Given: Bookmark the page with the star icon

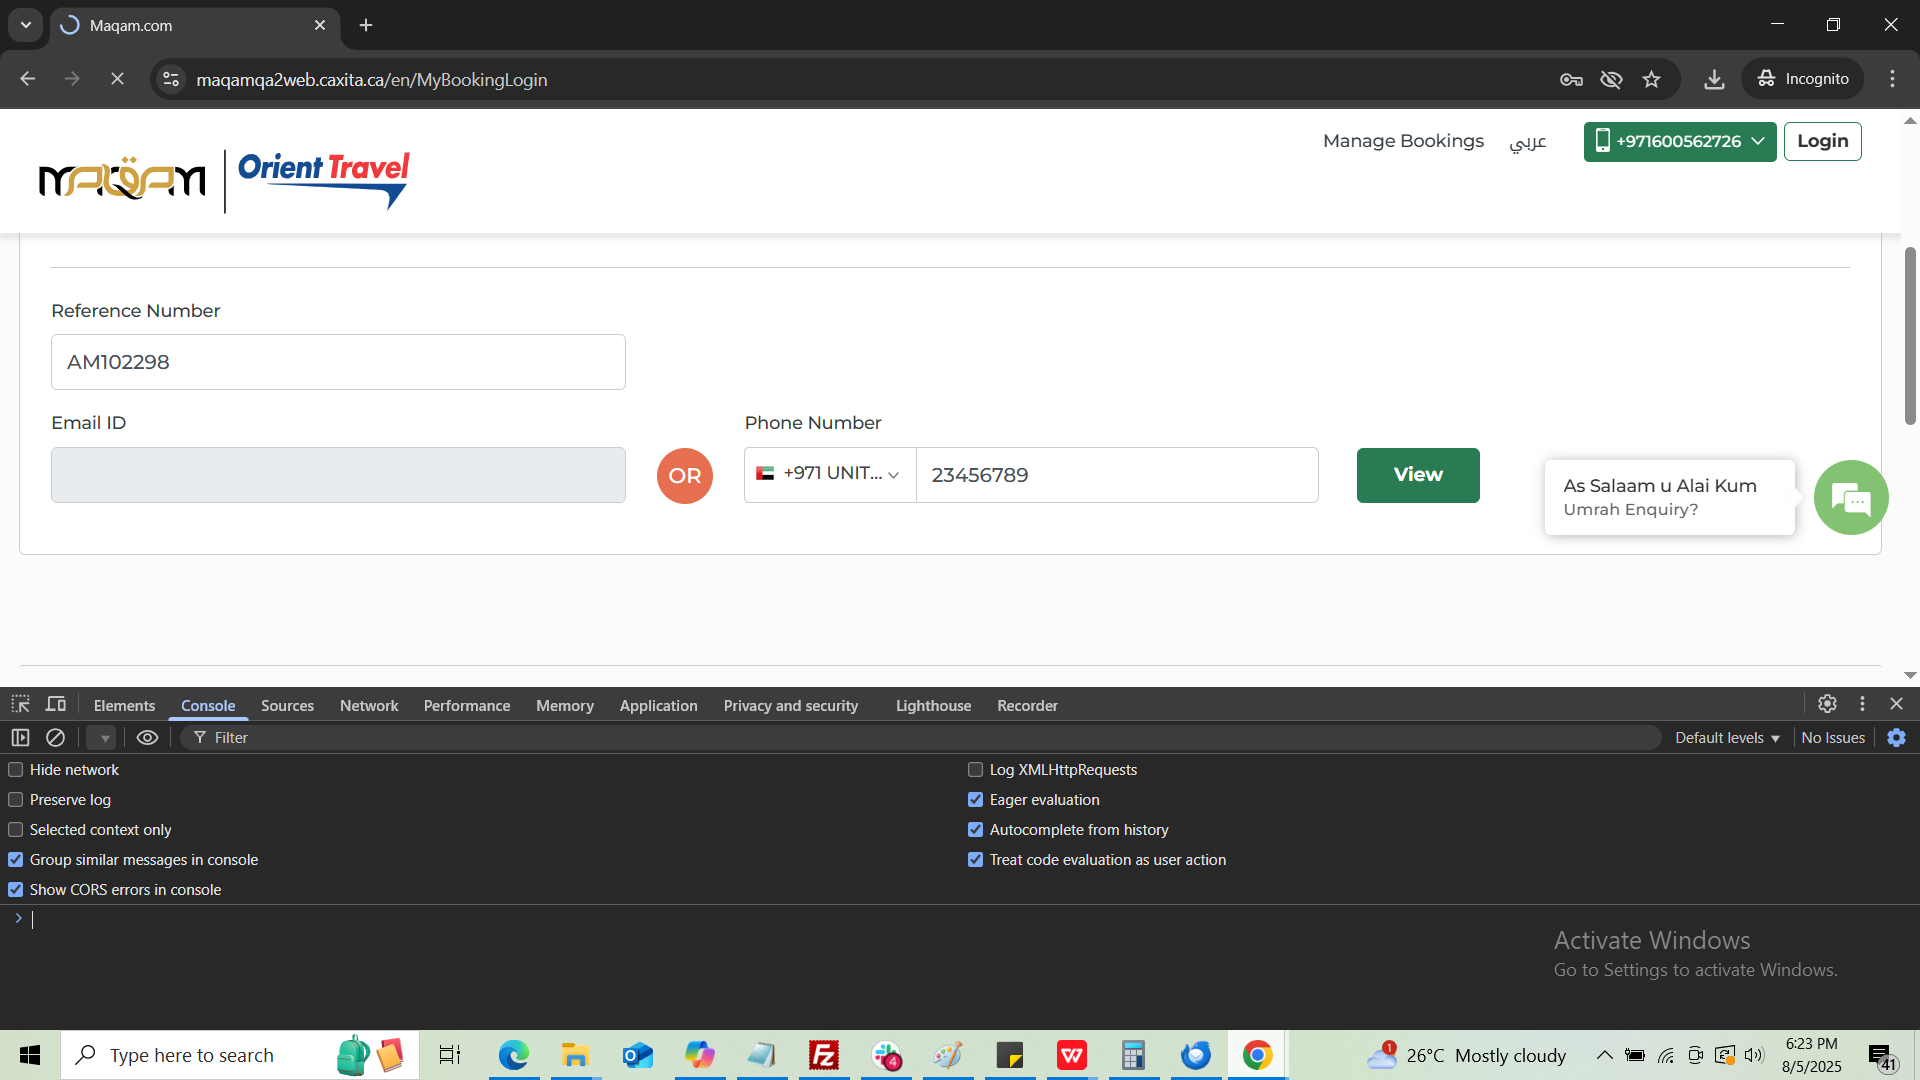Looking at the screenshot, I should (x=1651, y=79).
